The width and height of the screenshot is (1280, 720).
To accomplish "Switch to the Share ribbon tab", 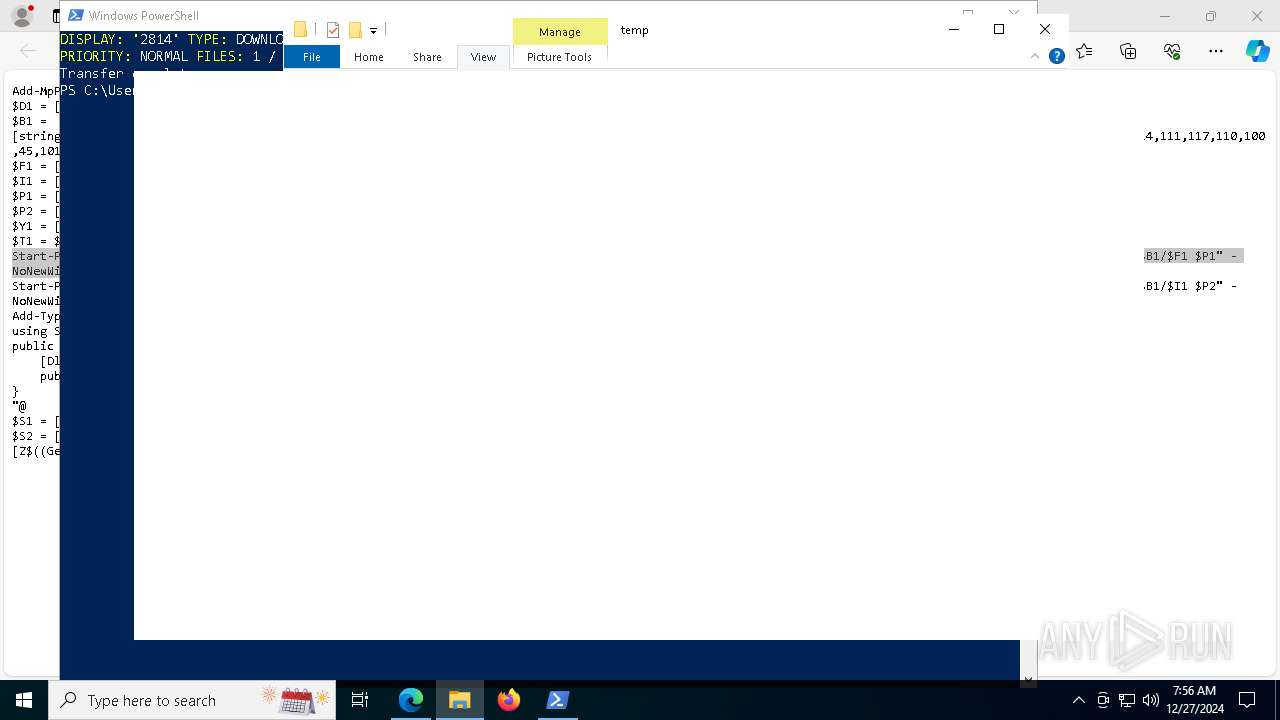I will [x=427, y=57].
